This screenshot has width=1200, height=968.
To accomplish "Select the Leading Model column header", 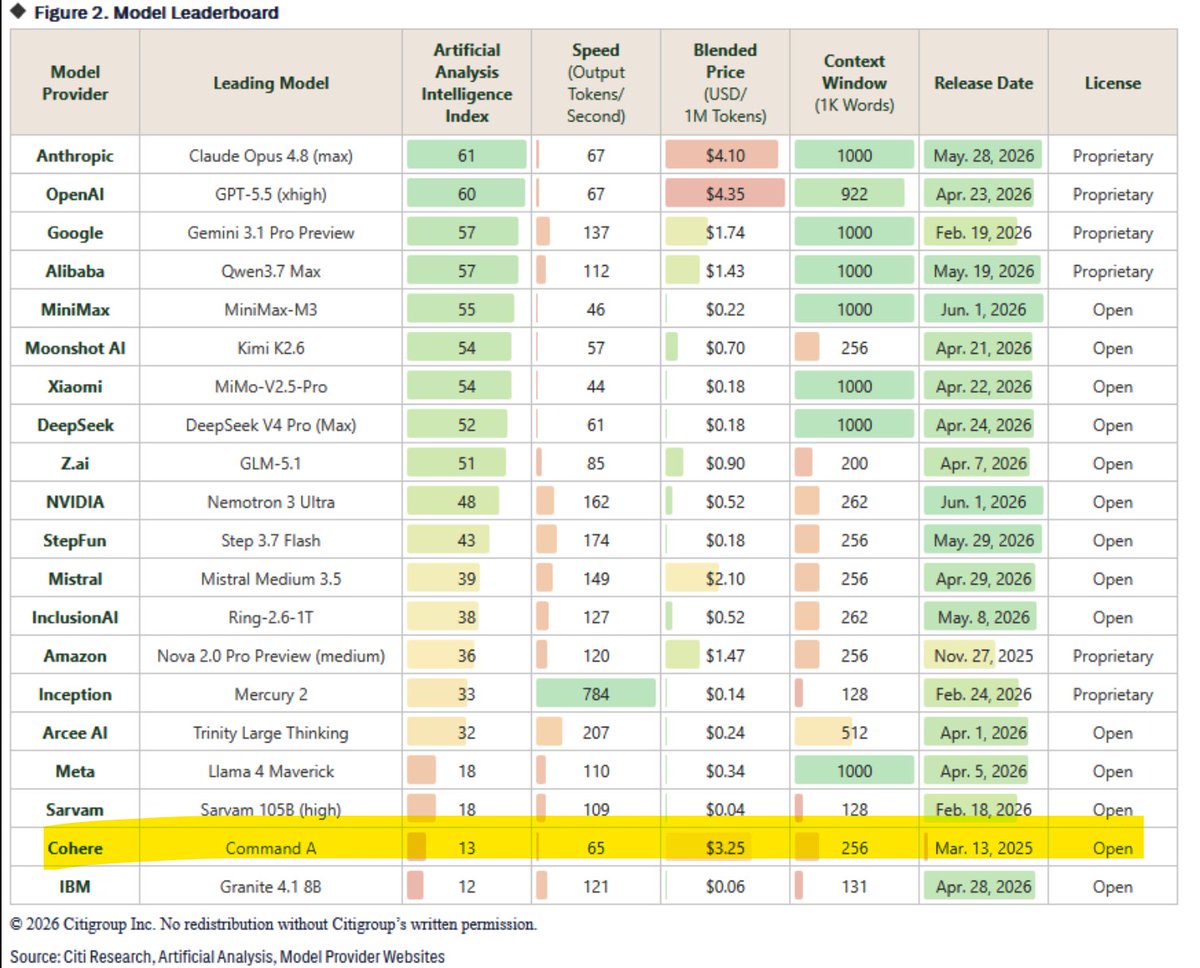I will coord(271,83).
